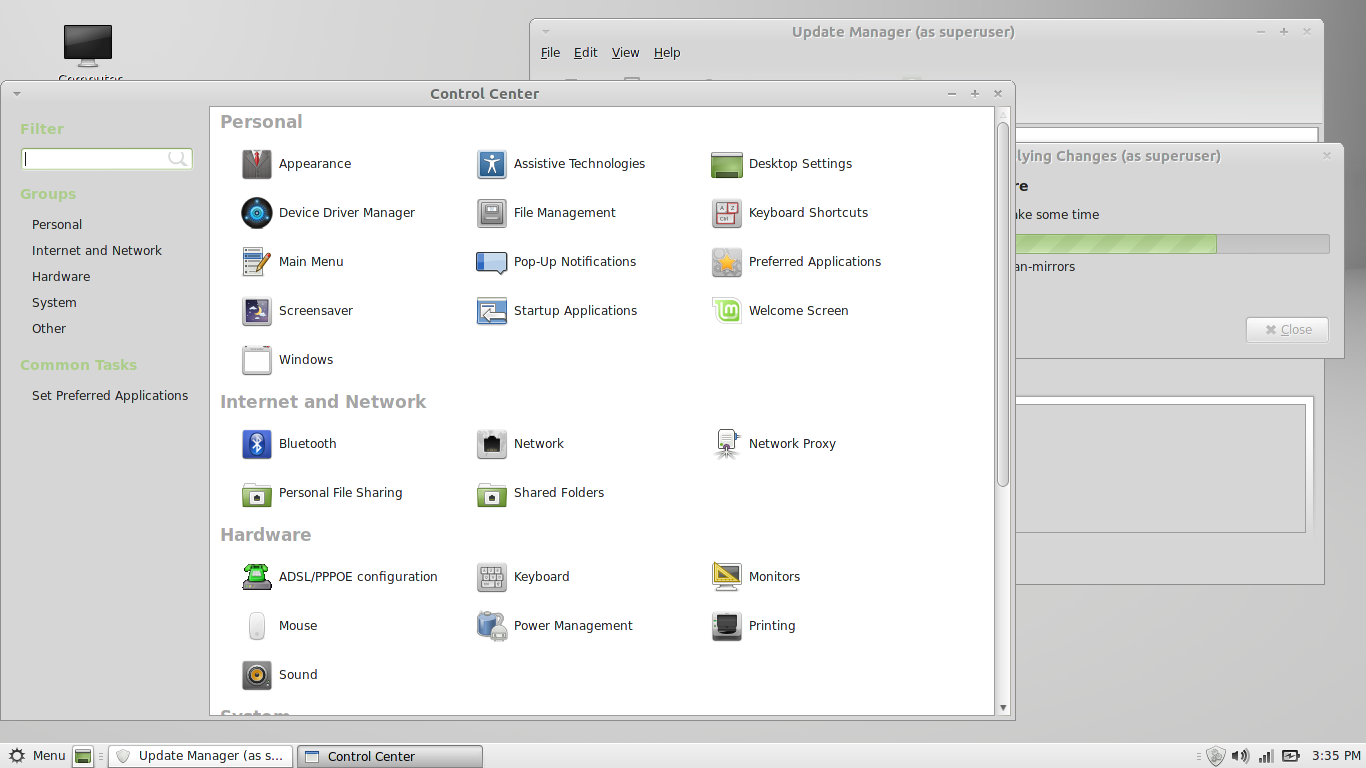This screenshot has height=768, width=1366.
Task: Open Power Management settings
Action: (492, 626)
